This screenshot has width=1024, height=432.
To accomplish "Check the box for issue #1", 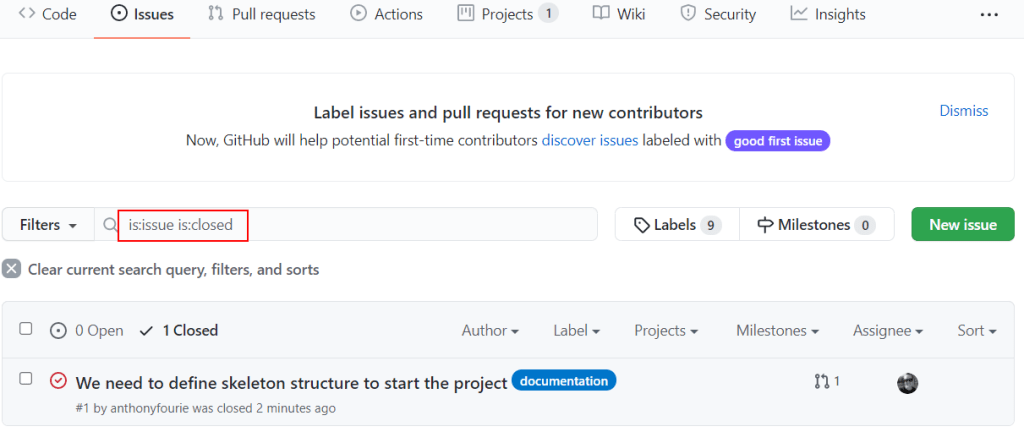I will [26, 379].
